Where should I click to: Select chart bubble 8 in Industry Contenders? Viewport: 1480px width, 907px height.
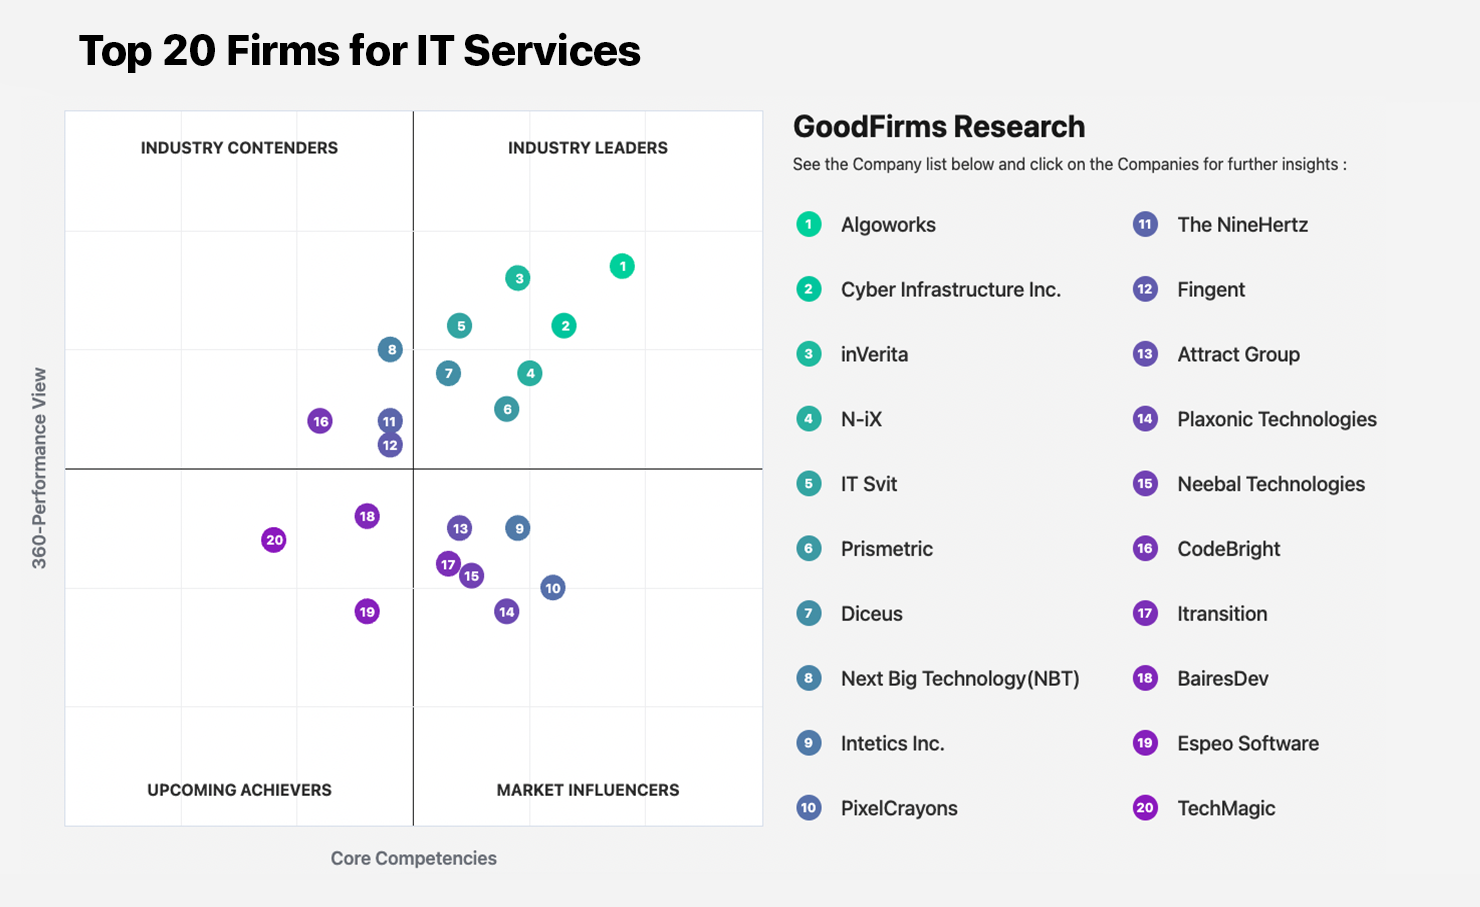tap(390, 350)
